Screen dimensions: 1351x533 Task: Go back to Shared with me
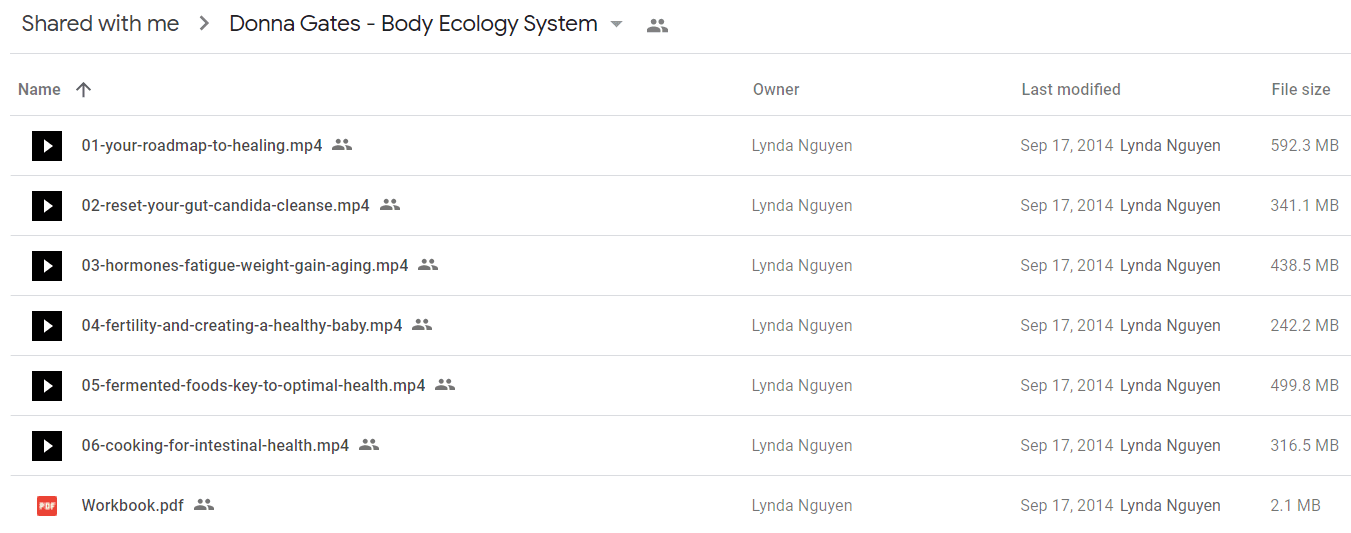(100, 24)
